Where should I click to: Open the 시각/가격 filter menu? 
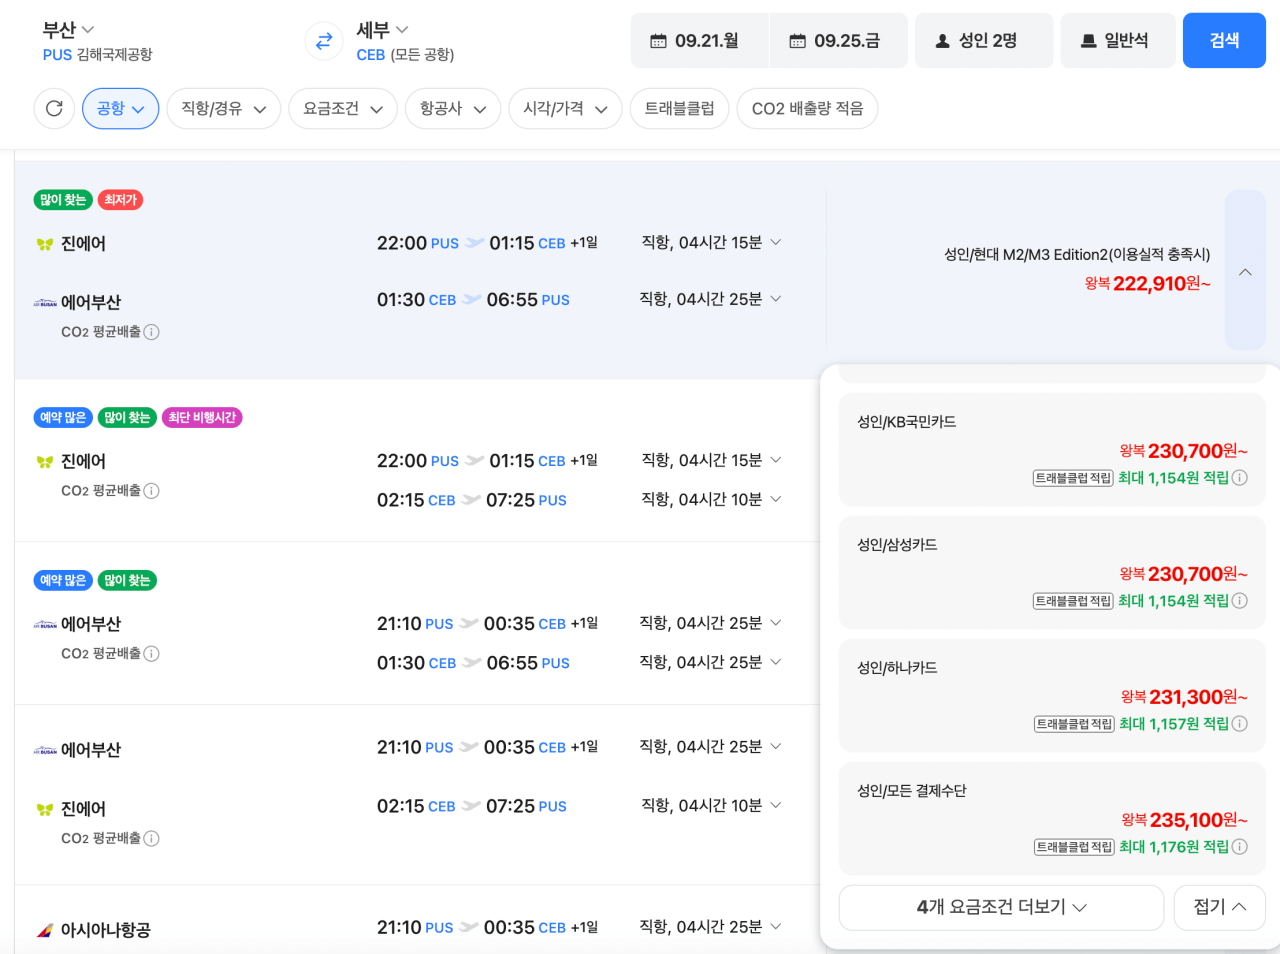tap(565, 108)
